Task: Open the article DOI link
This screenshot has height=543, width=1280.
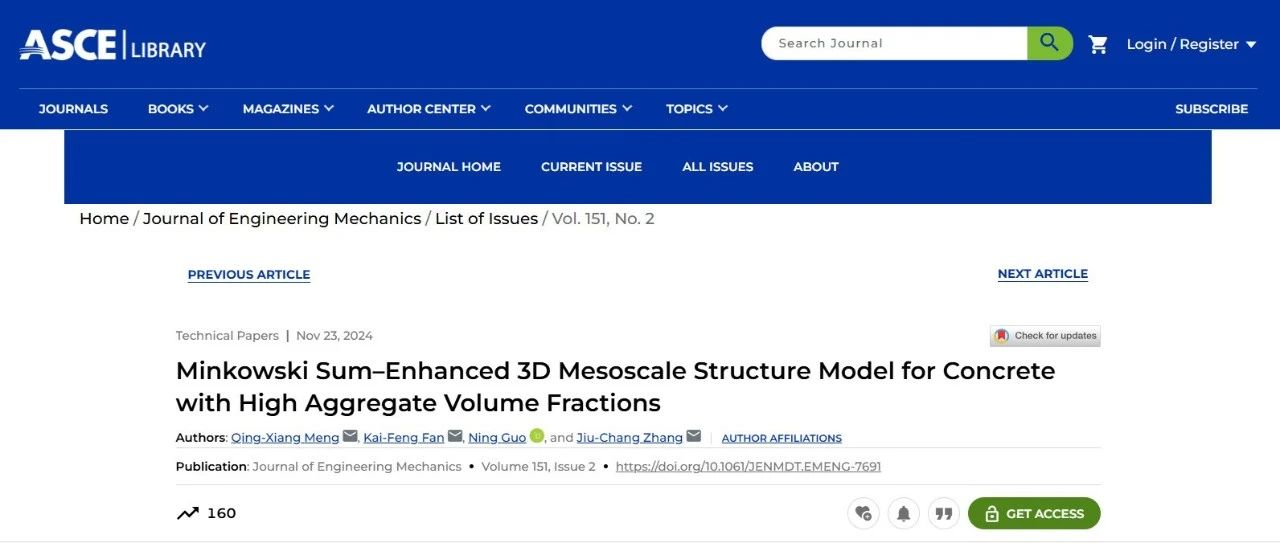Action: (x=748, y=467)
